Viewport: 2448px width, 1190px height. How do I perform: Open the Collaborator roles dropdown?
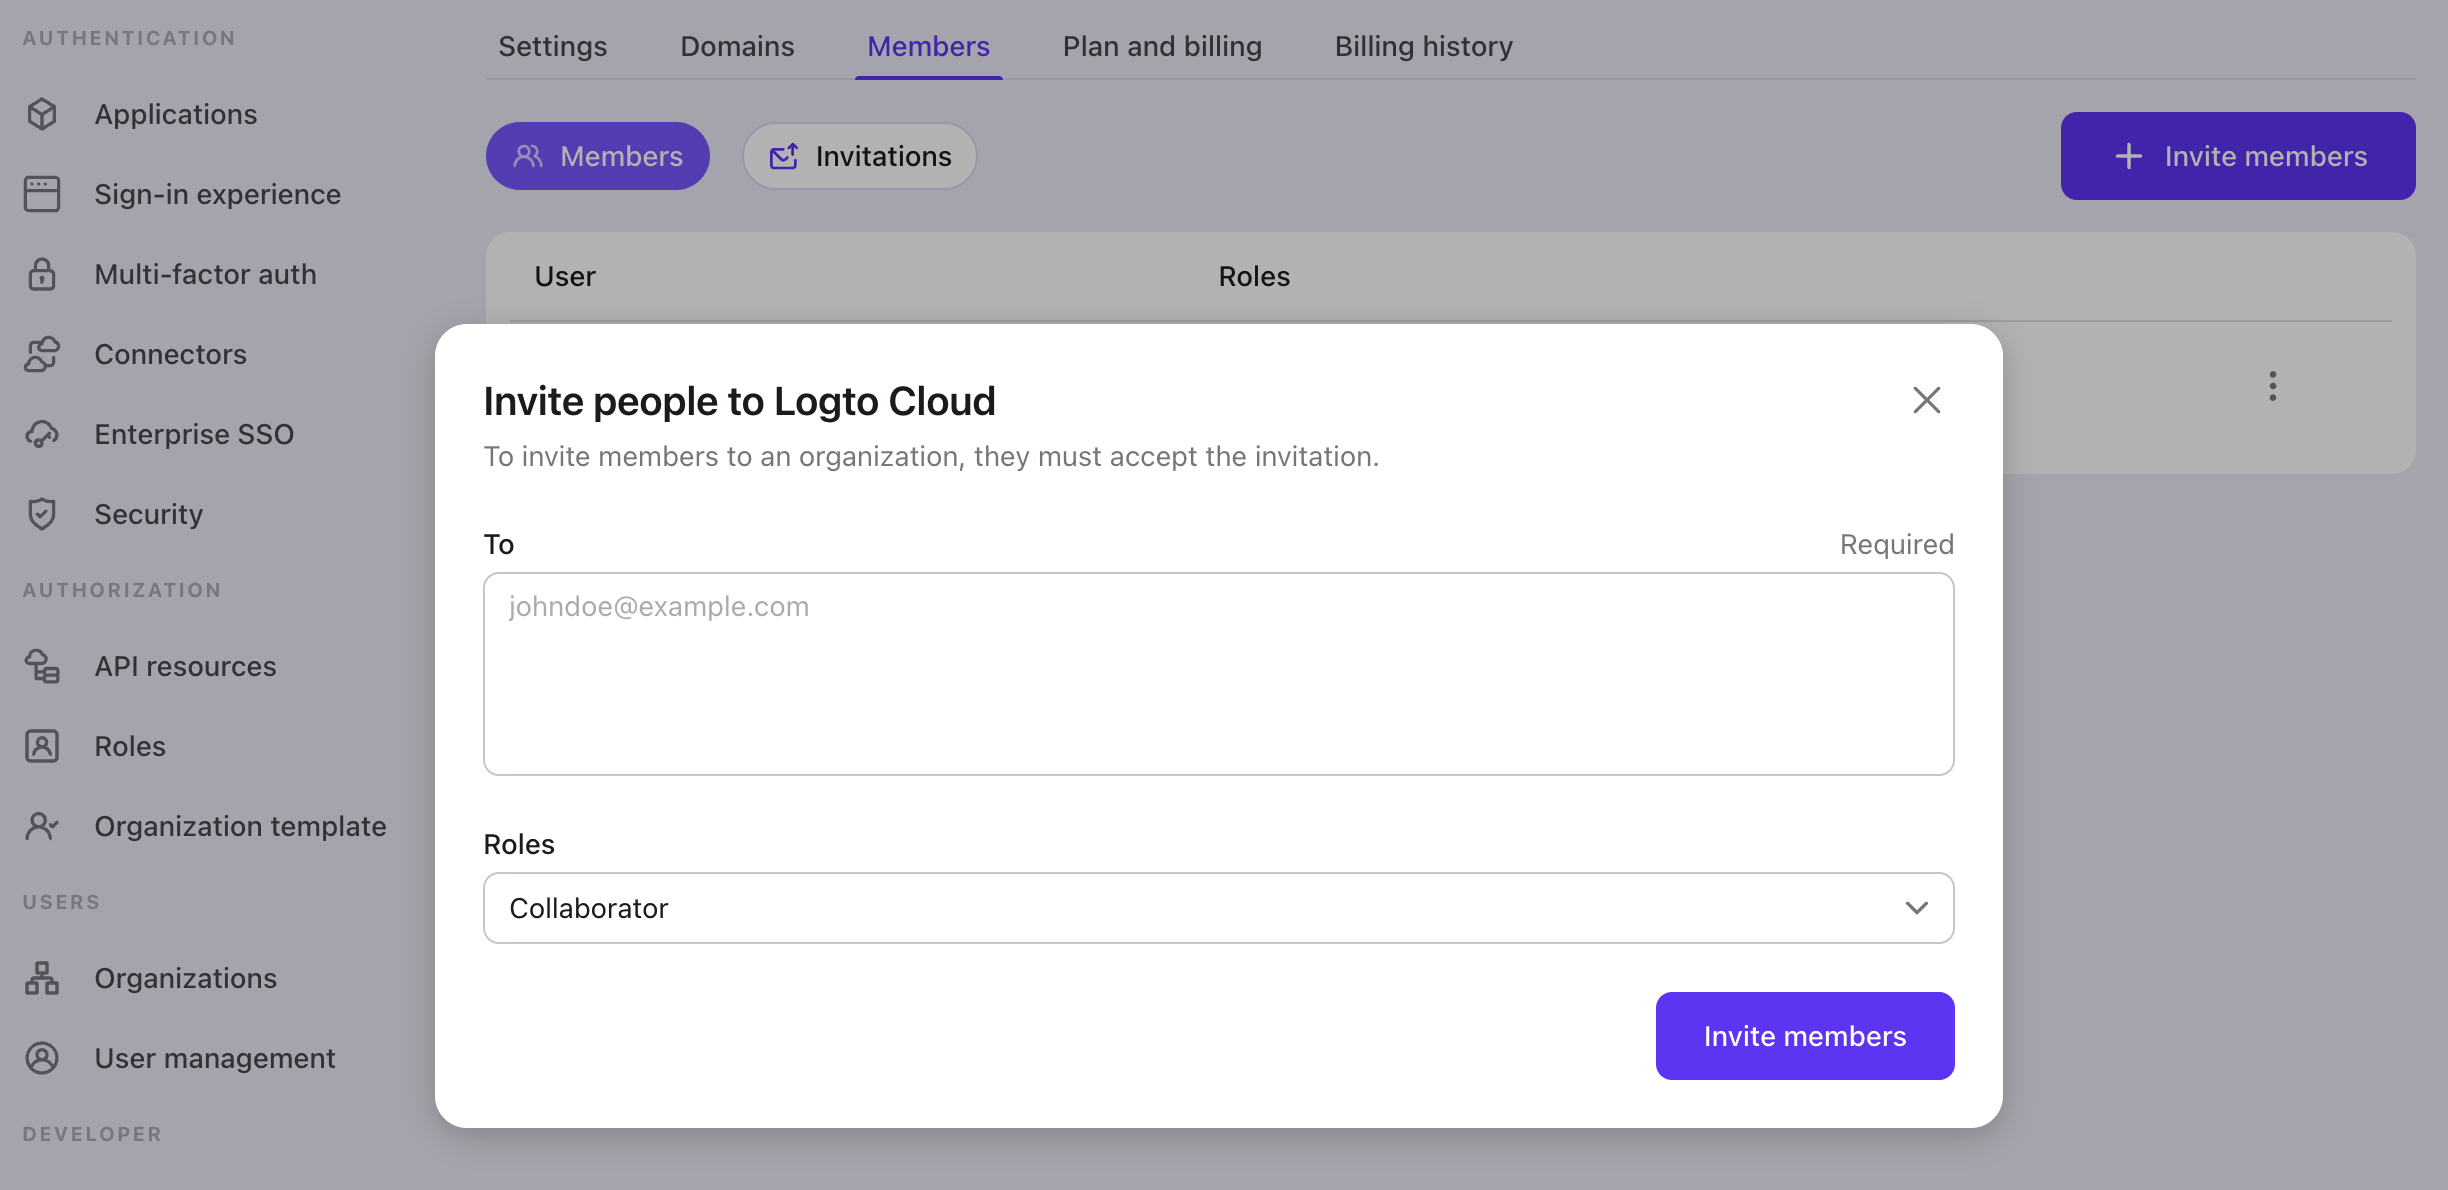click(x=1218, y=908)
